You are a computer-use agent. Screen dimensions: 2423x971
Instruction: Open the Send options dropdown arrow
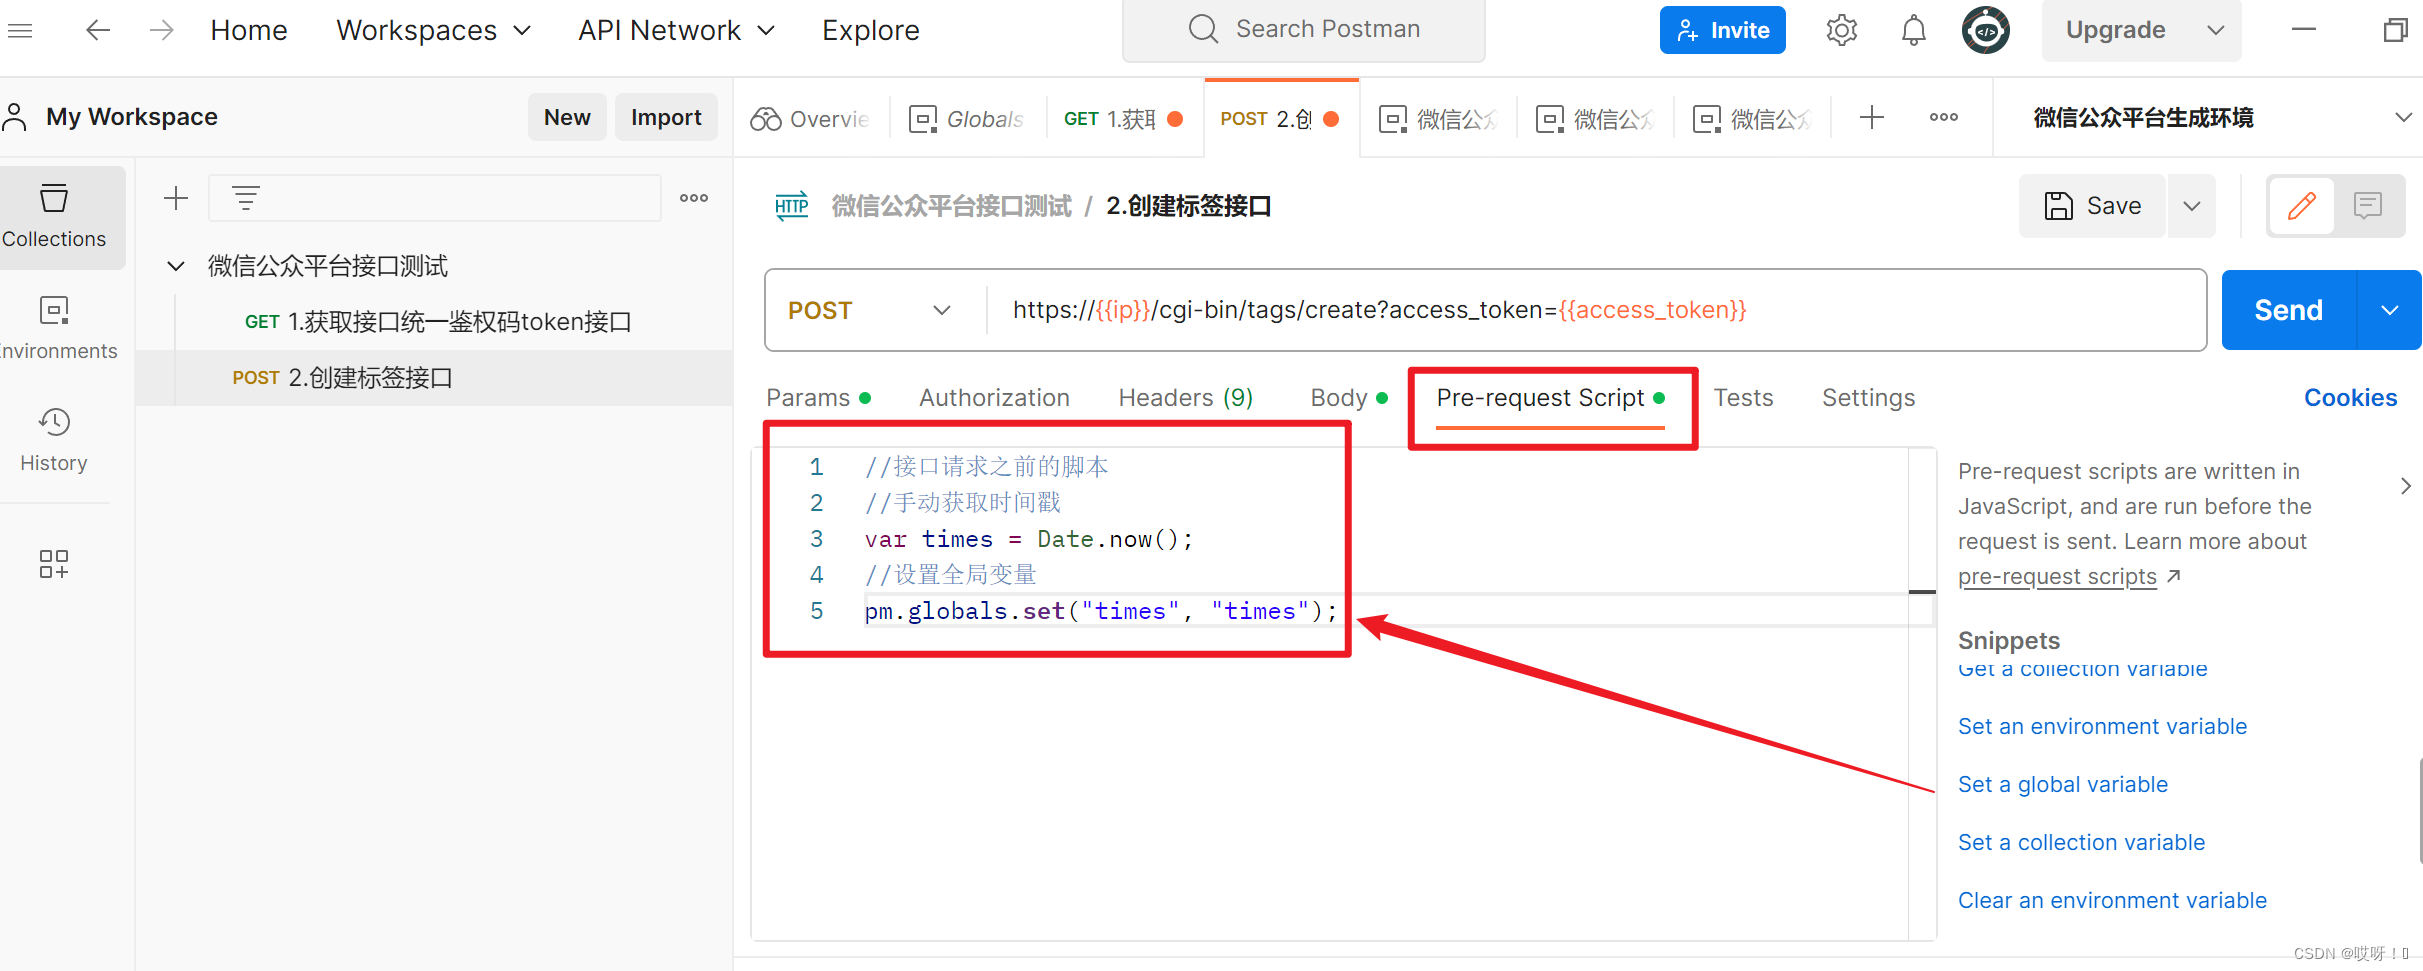coord(2389,310)
